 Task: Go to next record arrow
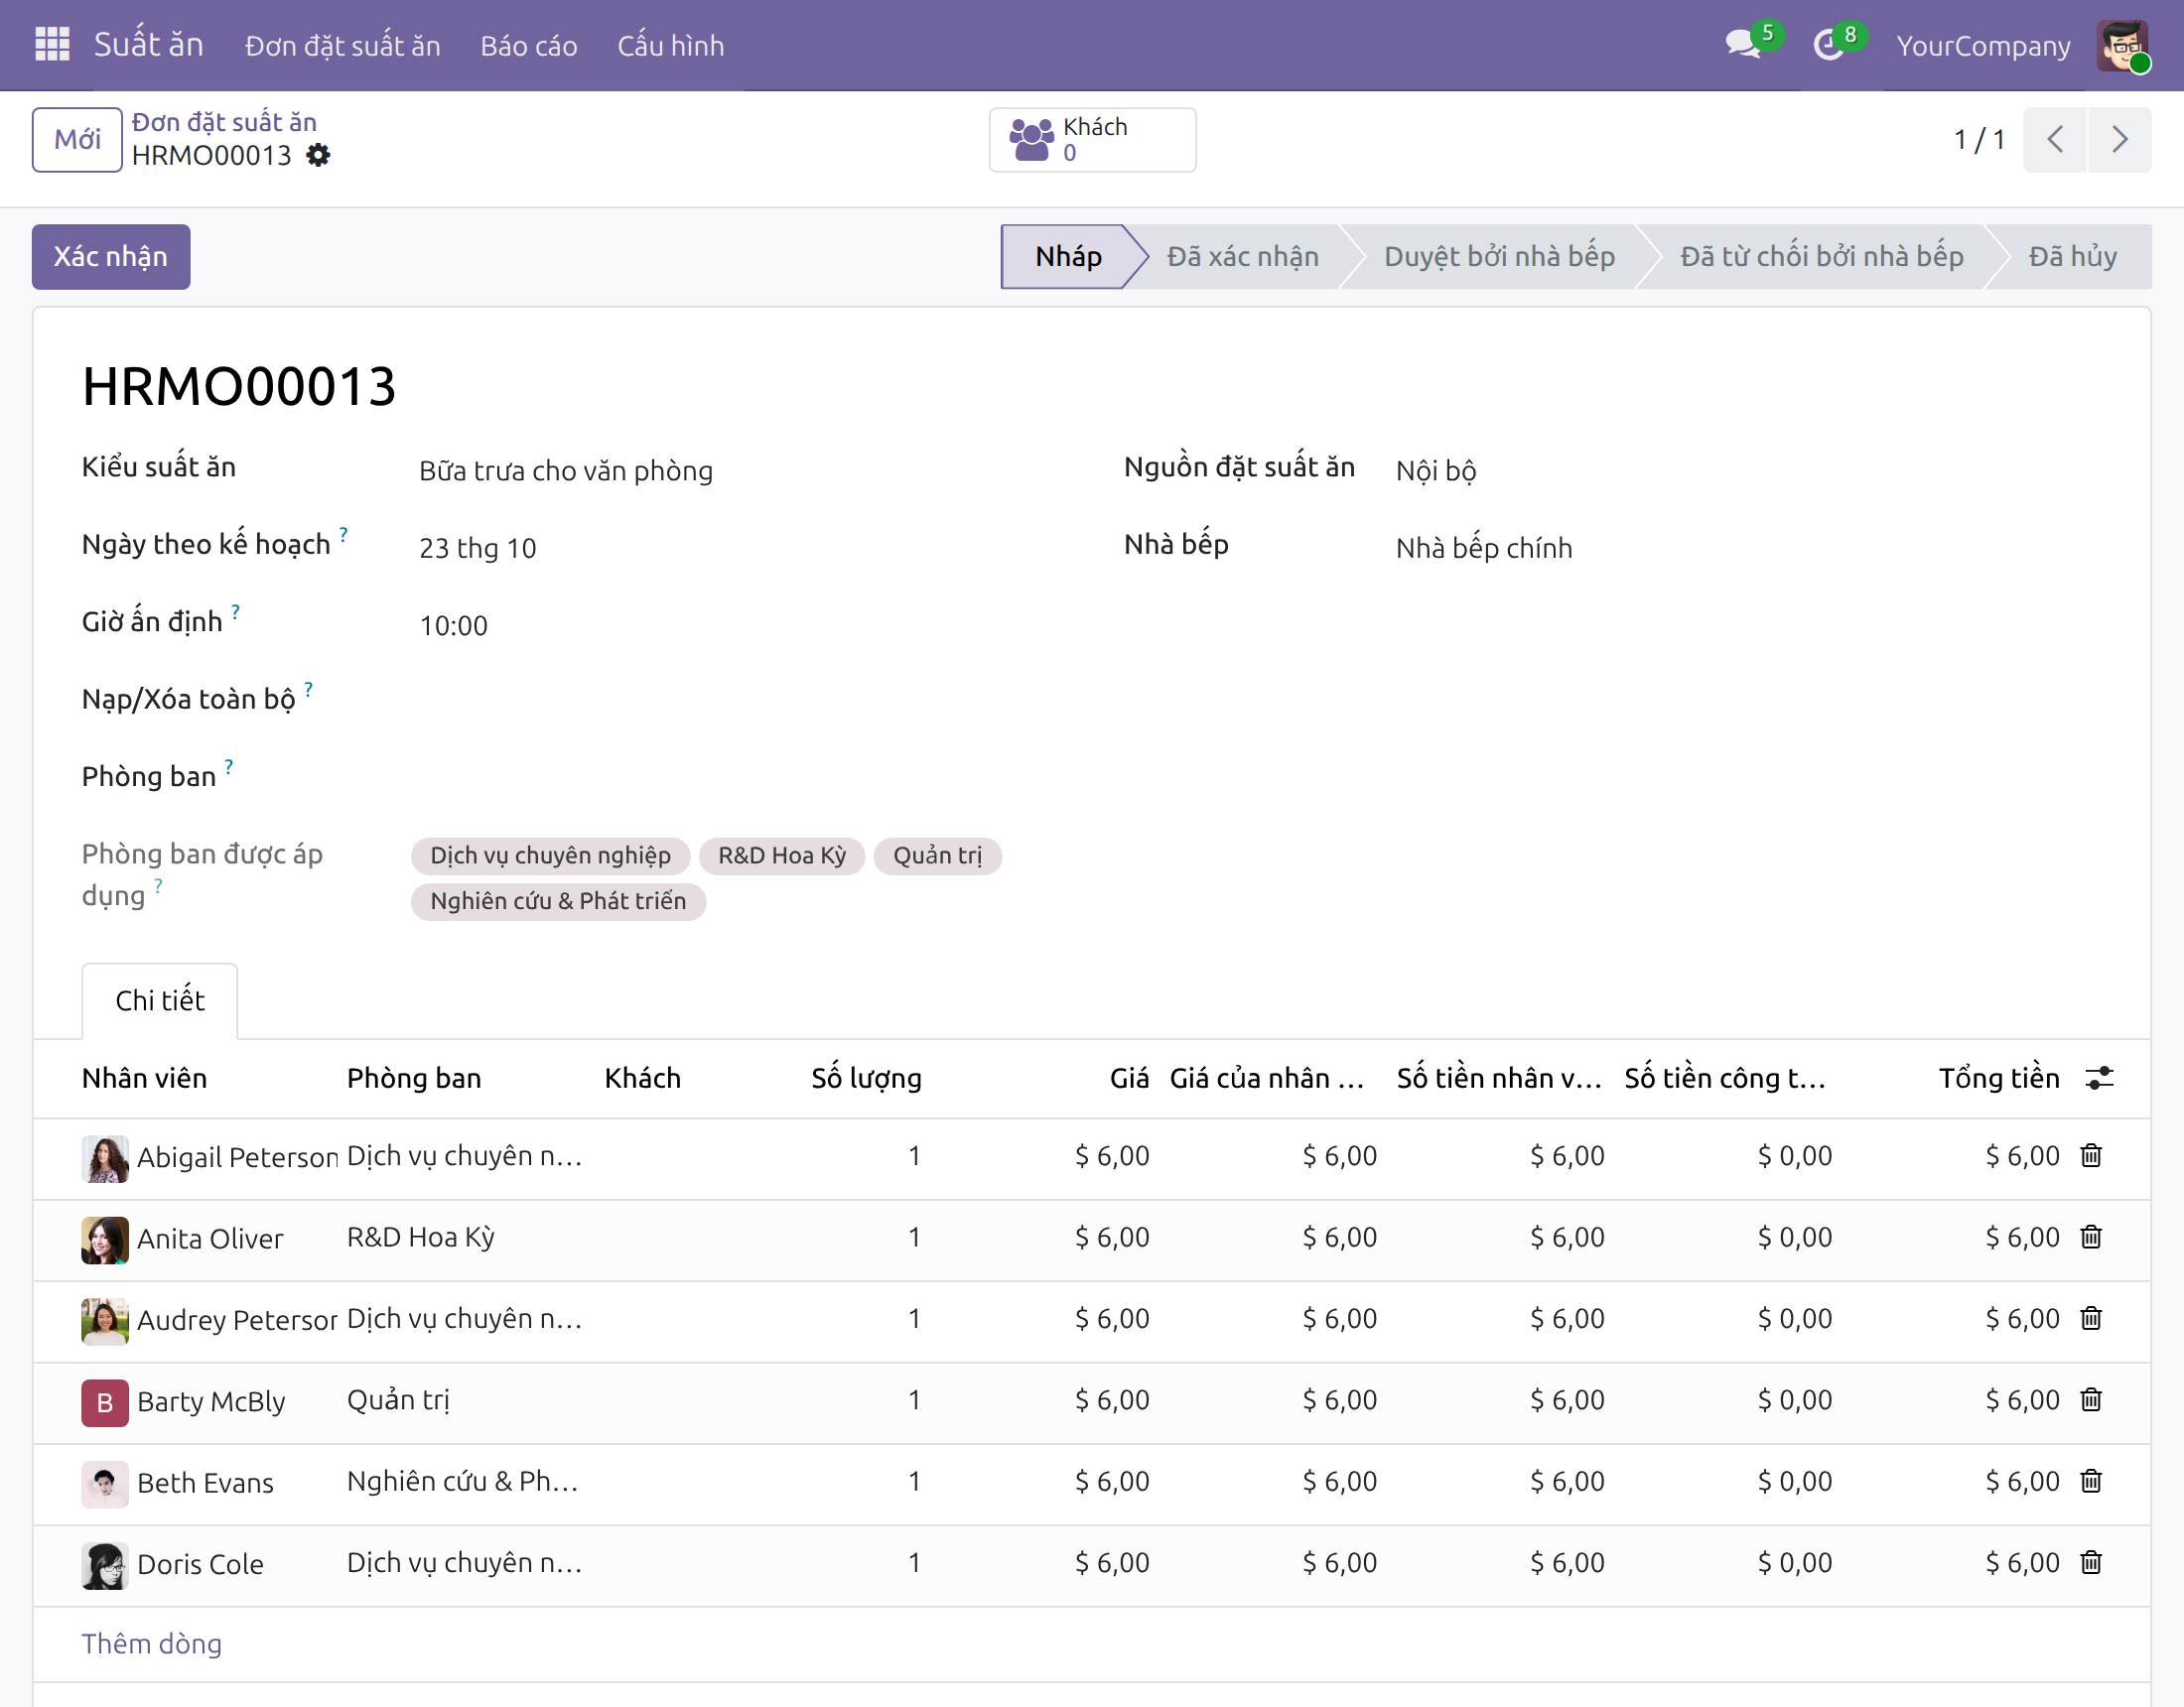(2119, 140)
